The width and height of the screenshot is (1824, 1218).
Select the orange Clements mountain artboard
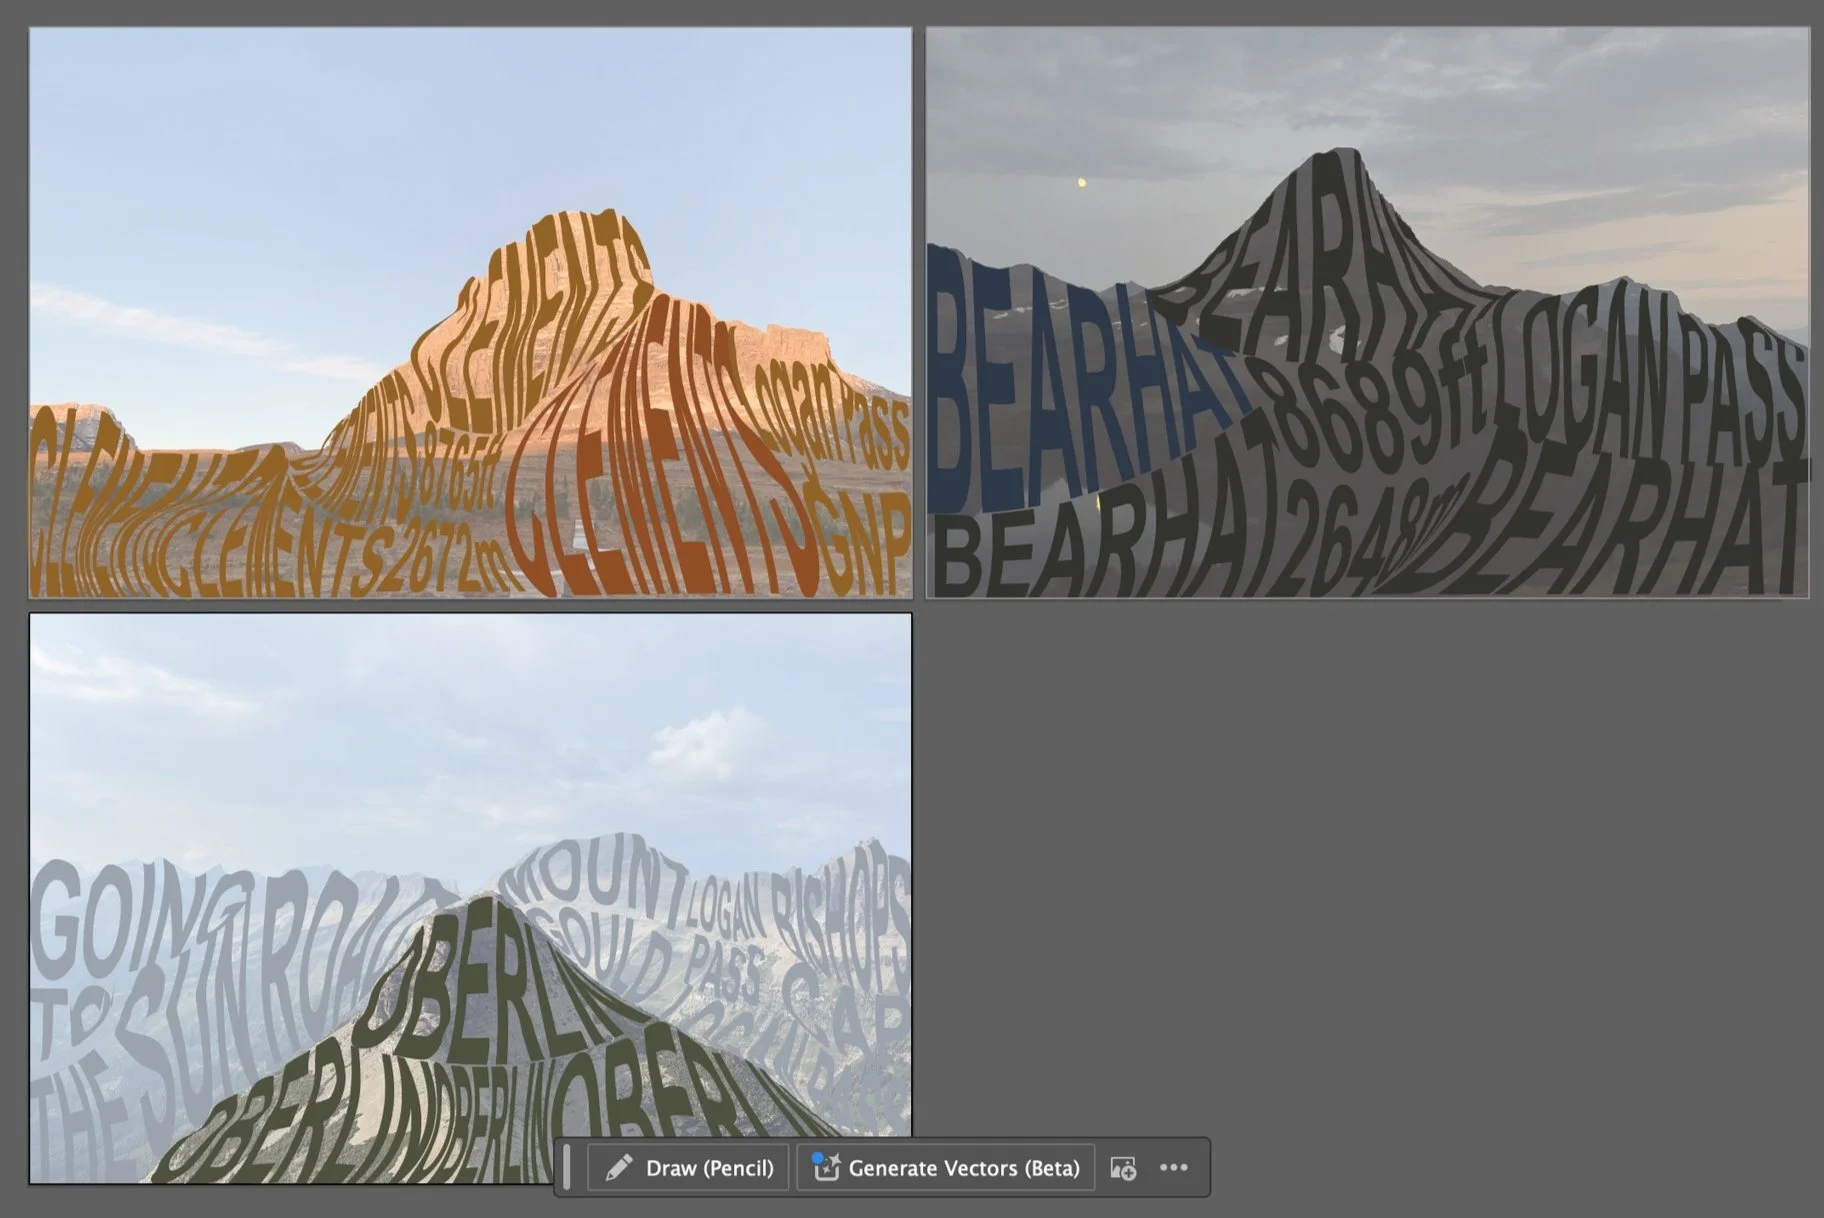coord(470,313)
